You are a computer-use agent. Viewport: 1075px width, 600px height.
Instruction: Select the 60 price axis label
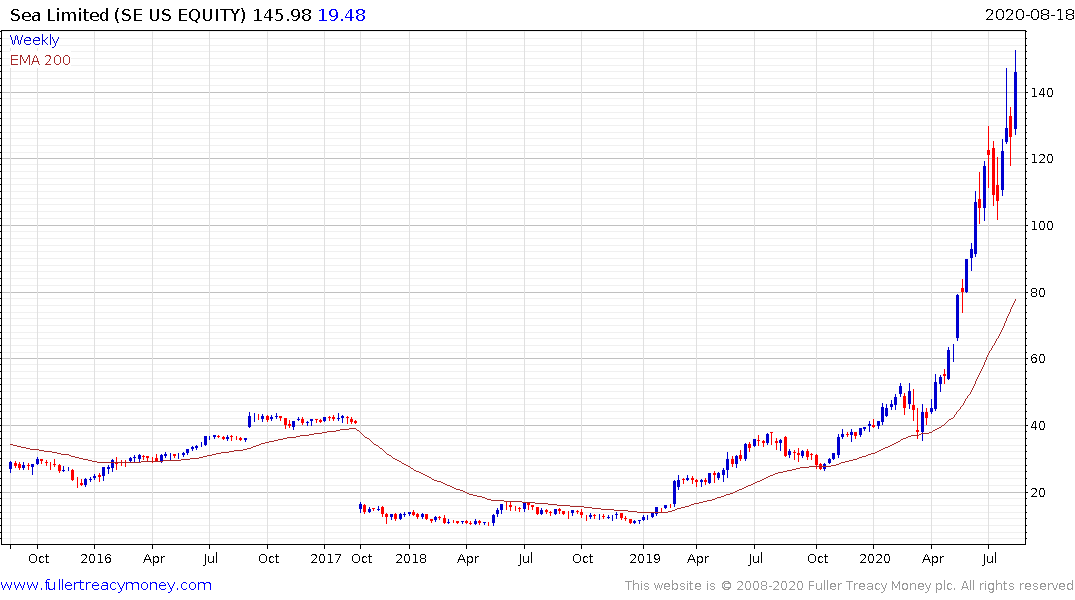[x=1040, y=359]
